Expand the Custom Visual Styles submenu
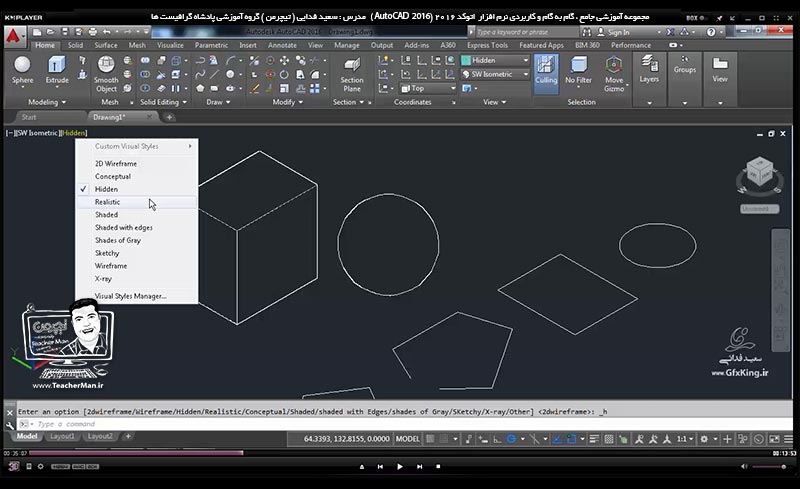800x489 pixels. point(137,146)
